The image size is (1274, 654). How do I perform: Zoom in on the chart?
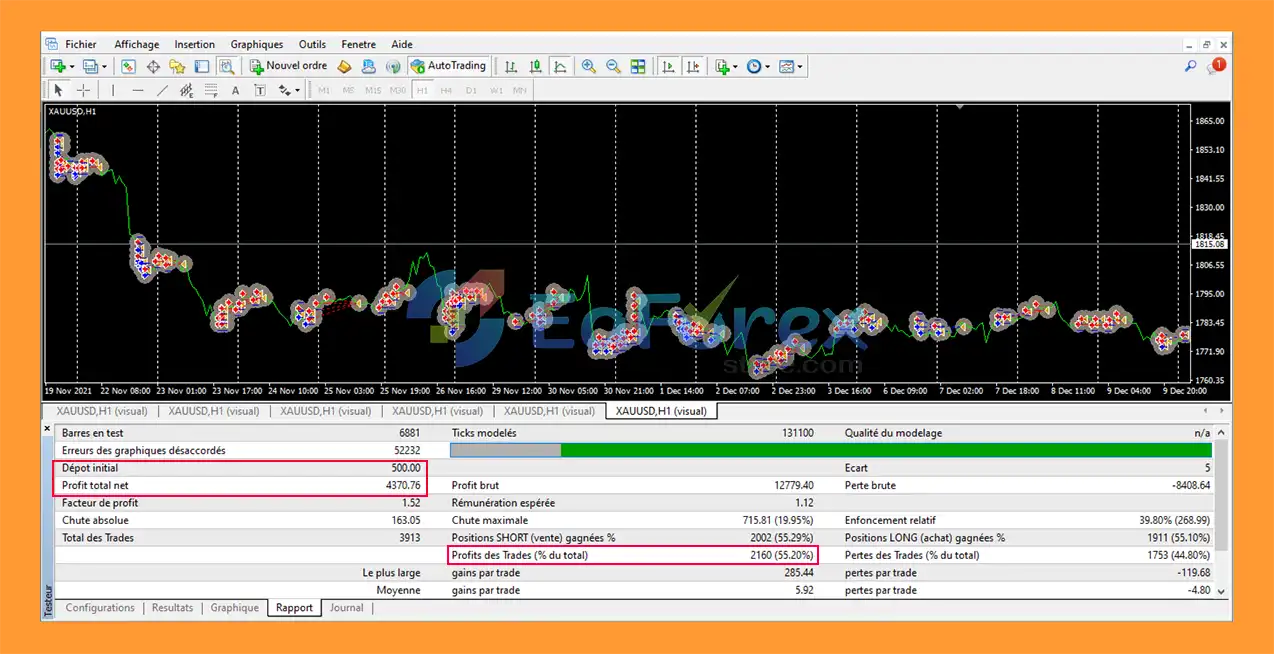(589, 67)
